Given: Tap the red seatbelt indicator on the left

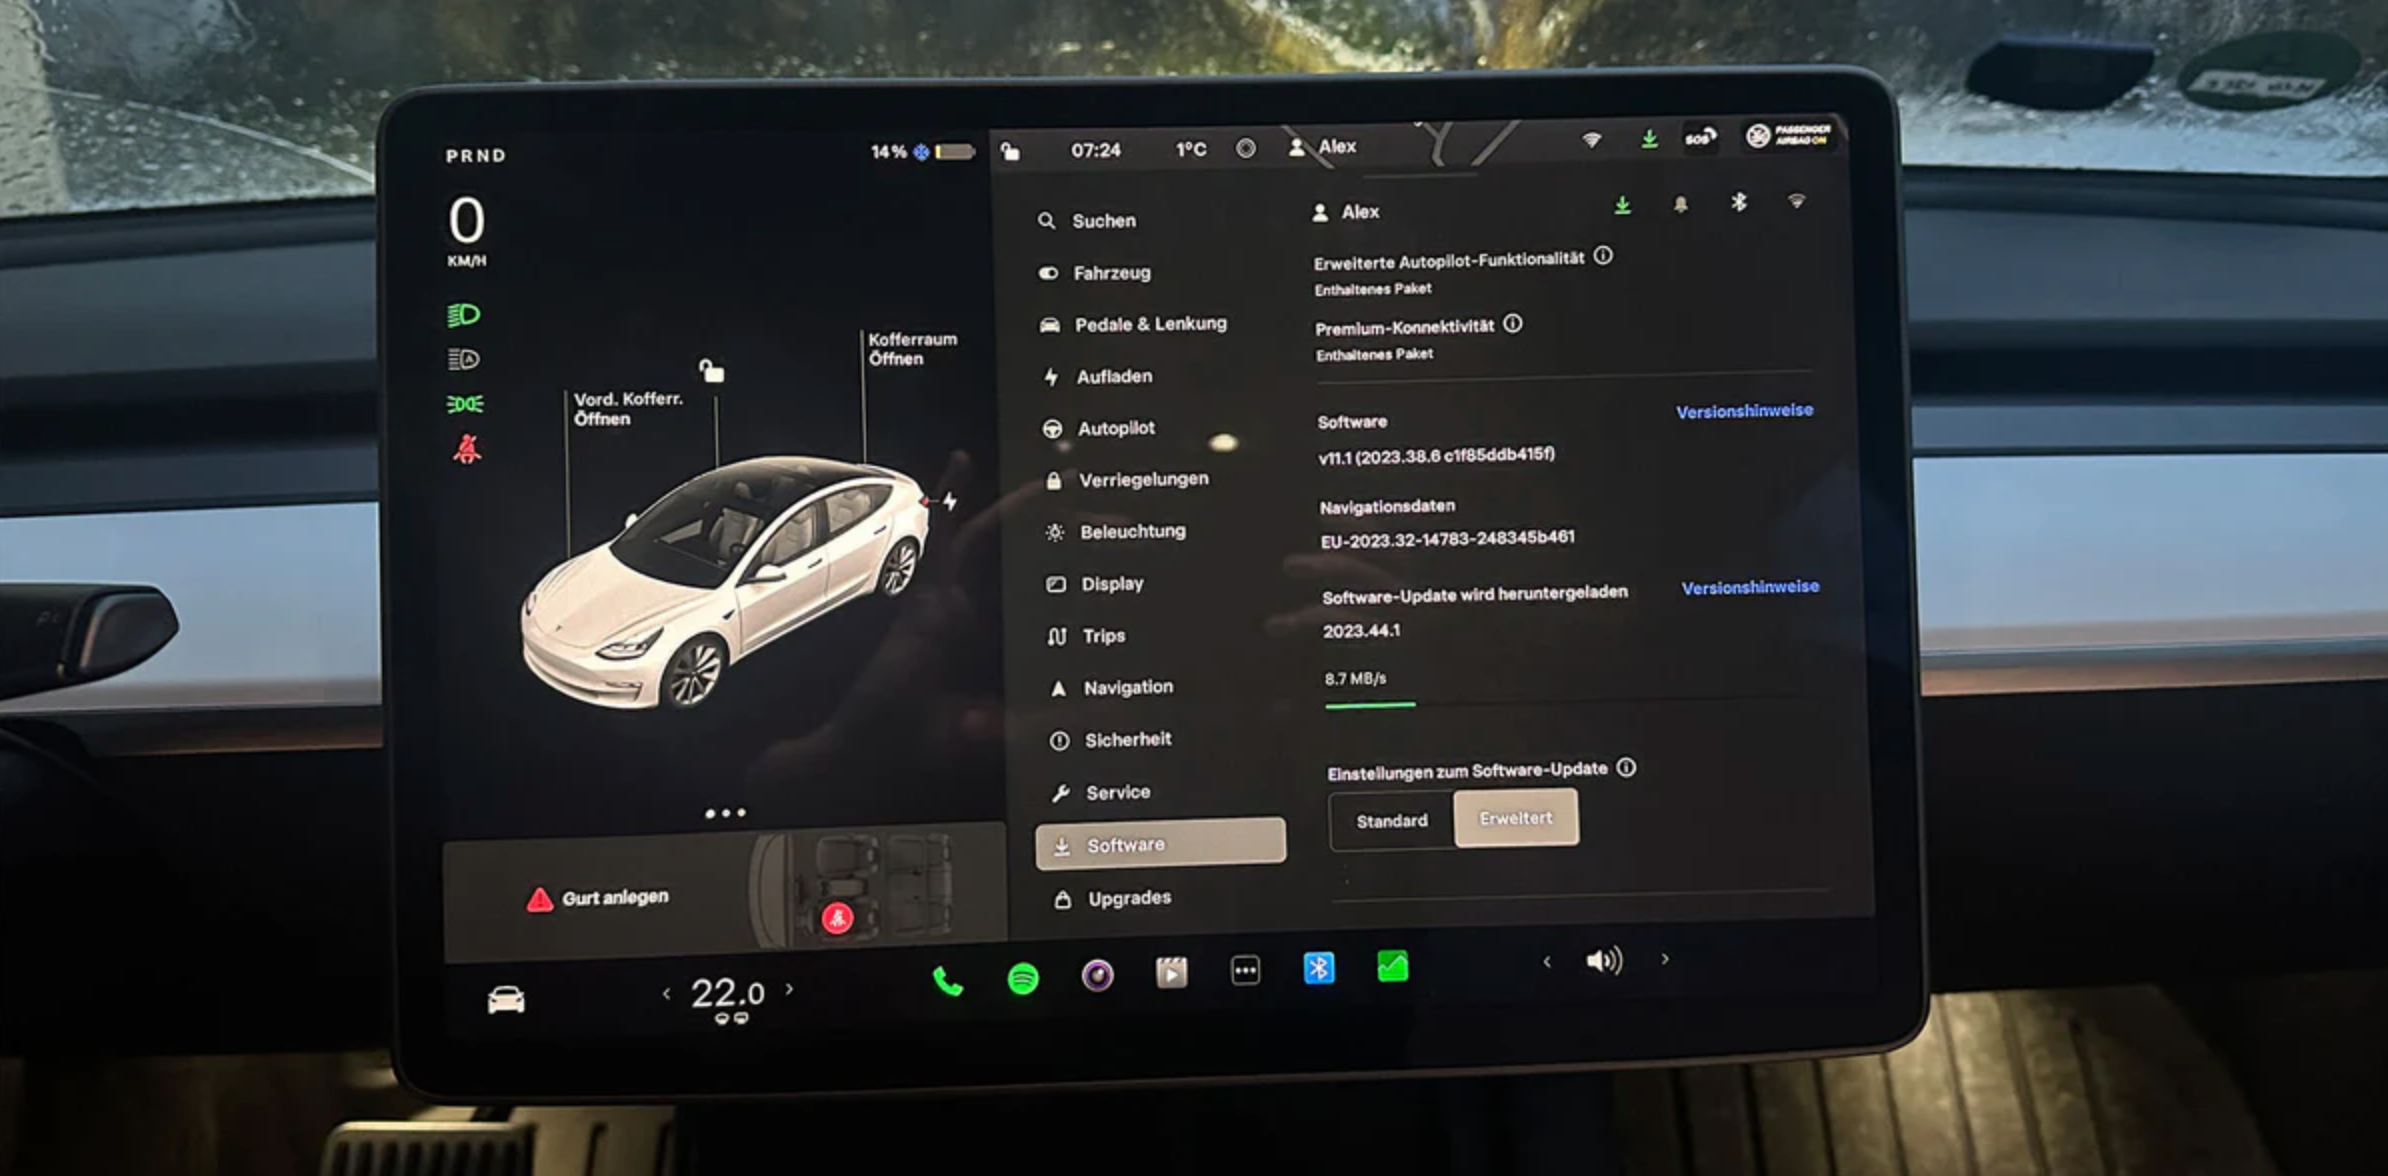Looking at the screenshot, I should 467,448.
